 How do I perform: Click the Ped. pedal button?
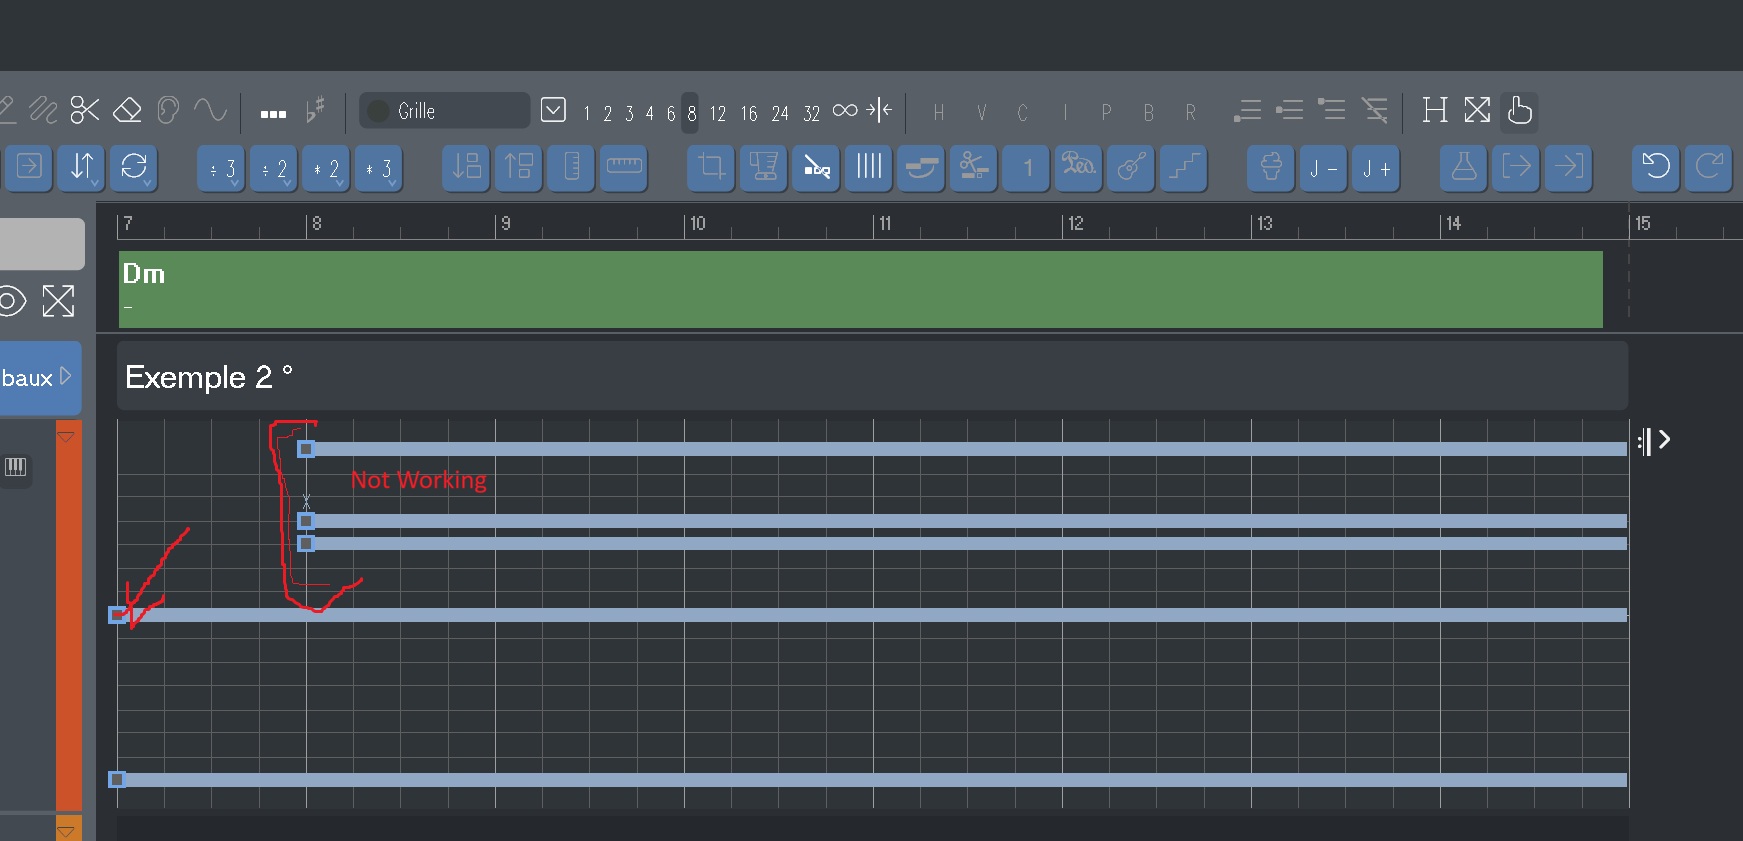(1078, 167)
